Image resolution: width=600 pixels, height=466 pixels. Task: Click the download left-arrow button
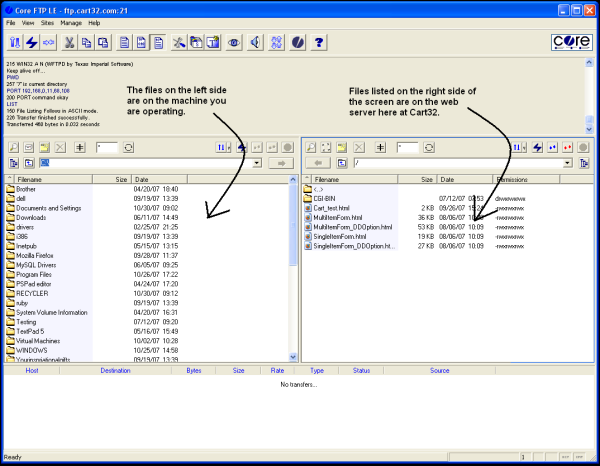pyautogui.click(x=318, y=163)
